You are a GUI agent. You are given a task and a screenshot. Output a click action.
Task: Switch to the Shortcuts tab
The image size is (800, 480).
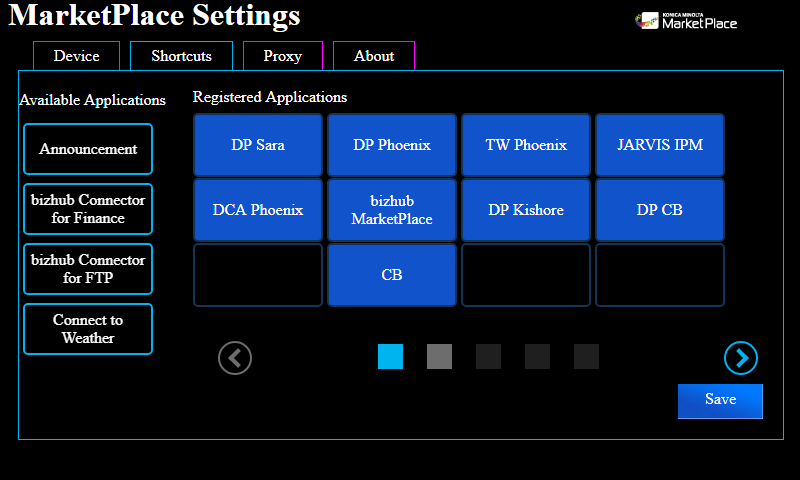181,56
